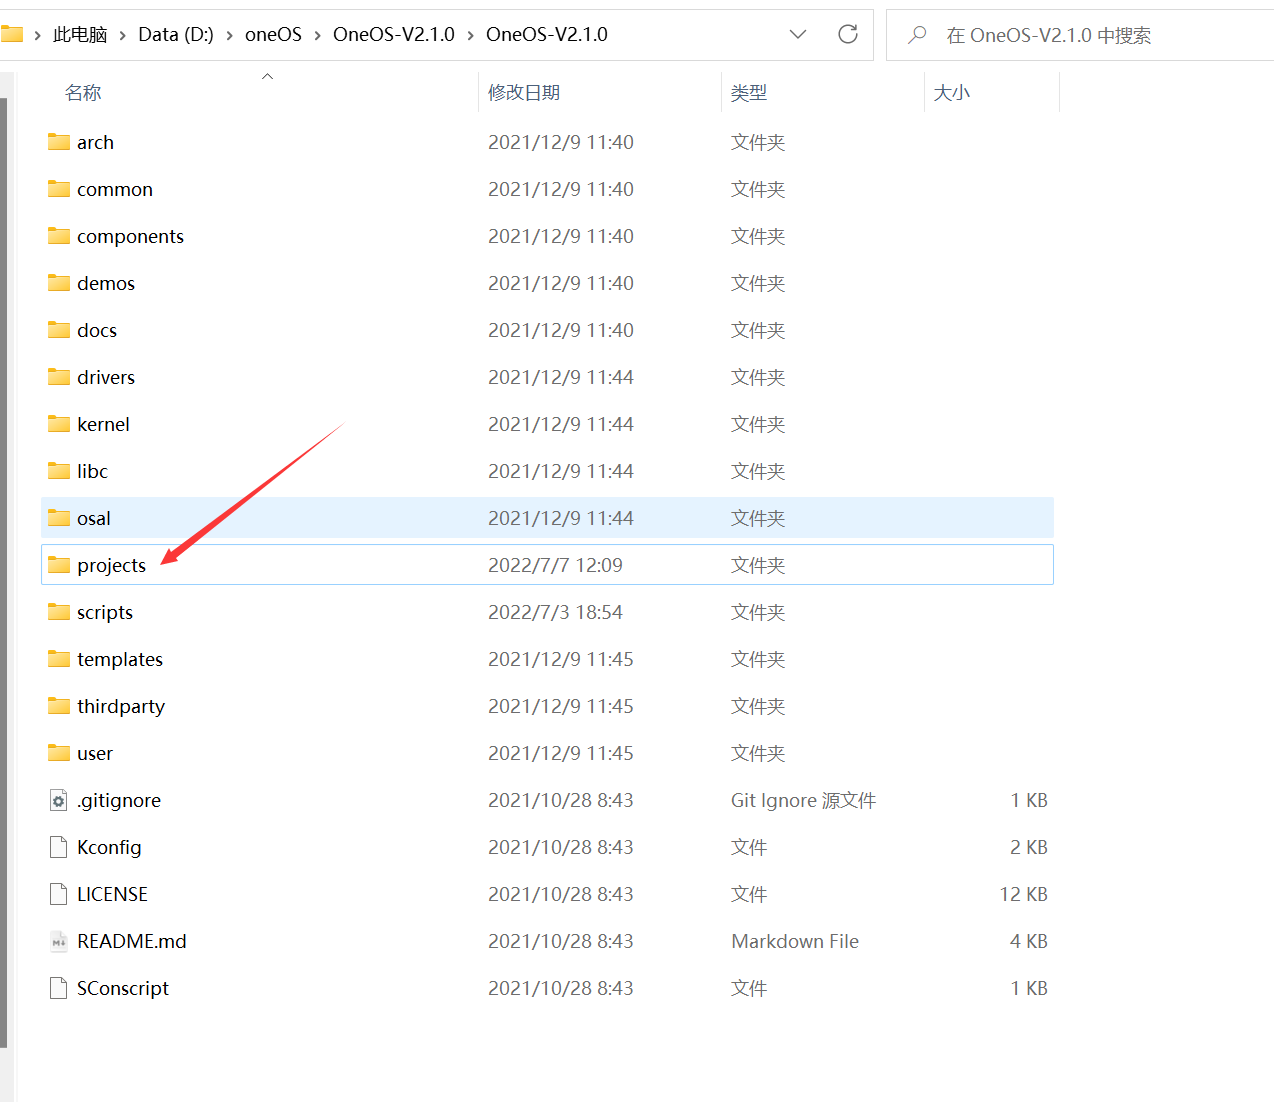Screen dimensions: 1274x1112
Task: Select the folder name components
Action: tap(130, 236)
